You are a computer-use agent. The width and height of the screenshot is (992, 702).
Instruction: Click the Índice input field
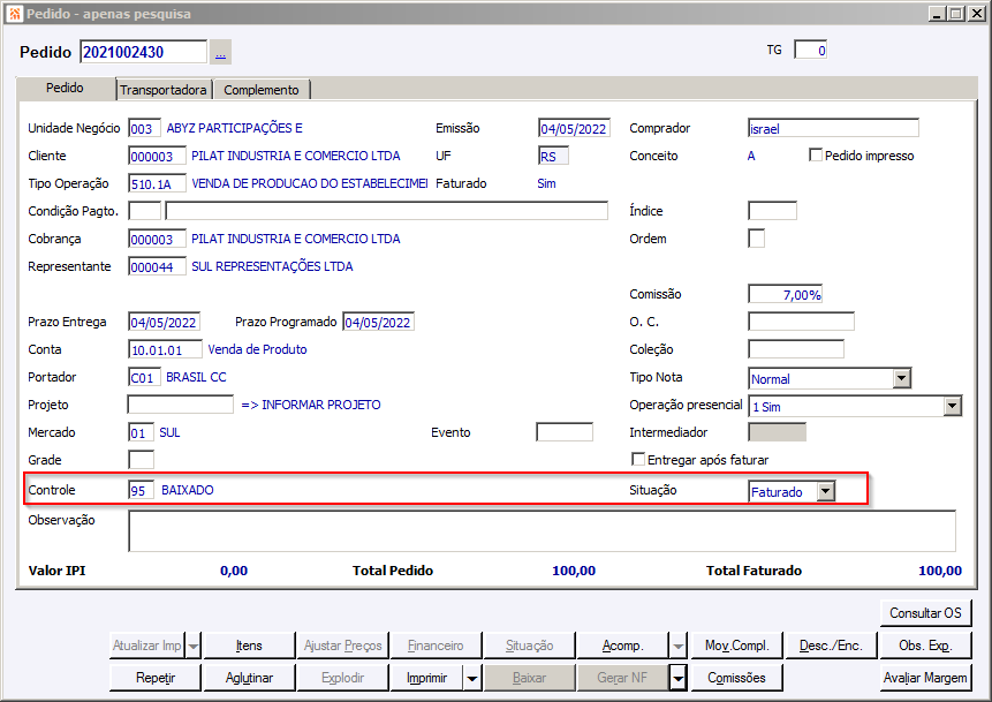772,211
